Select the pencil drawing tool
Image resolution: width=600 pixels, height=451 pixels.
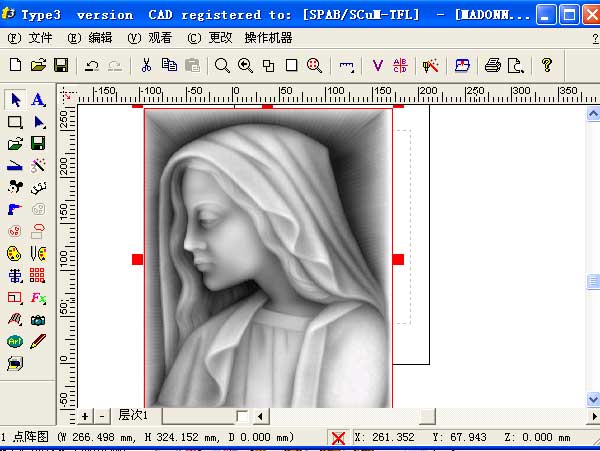point(38,341)
